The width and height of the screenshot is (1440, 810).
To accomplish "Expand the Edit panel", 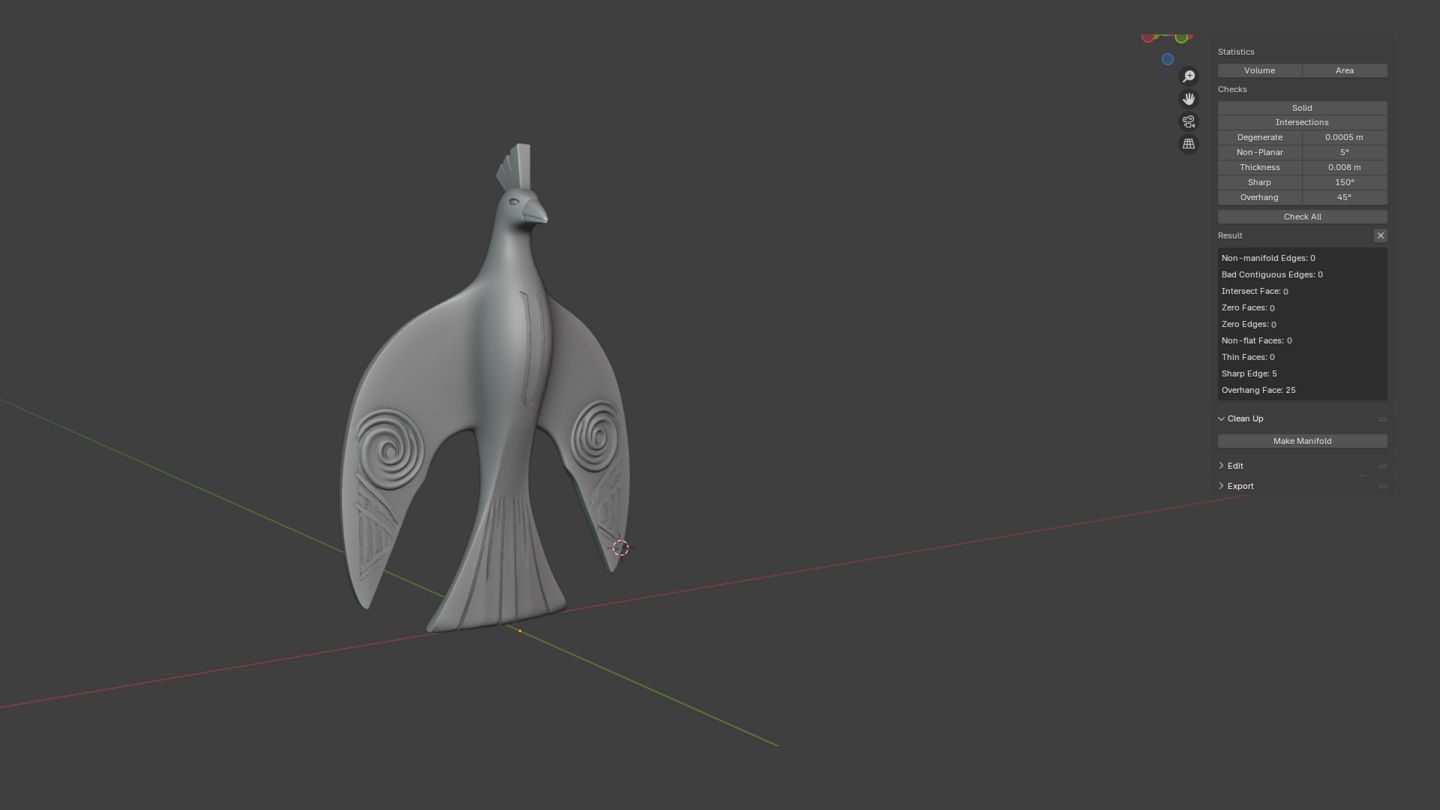I will [1222, 466].
